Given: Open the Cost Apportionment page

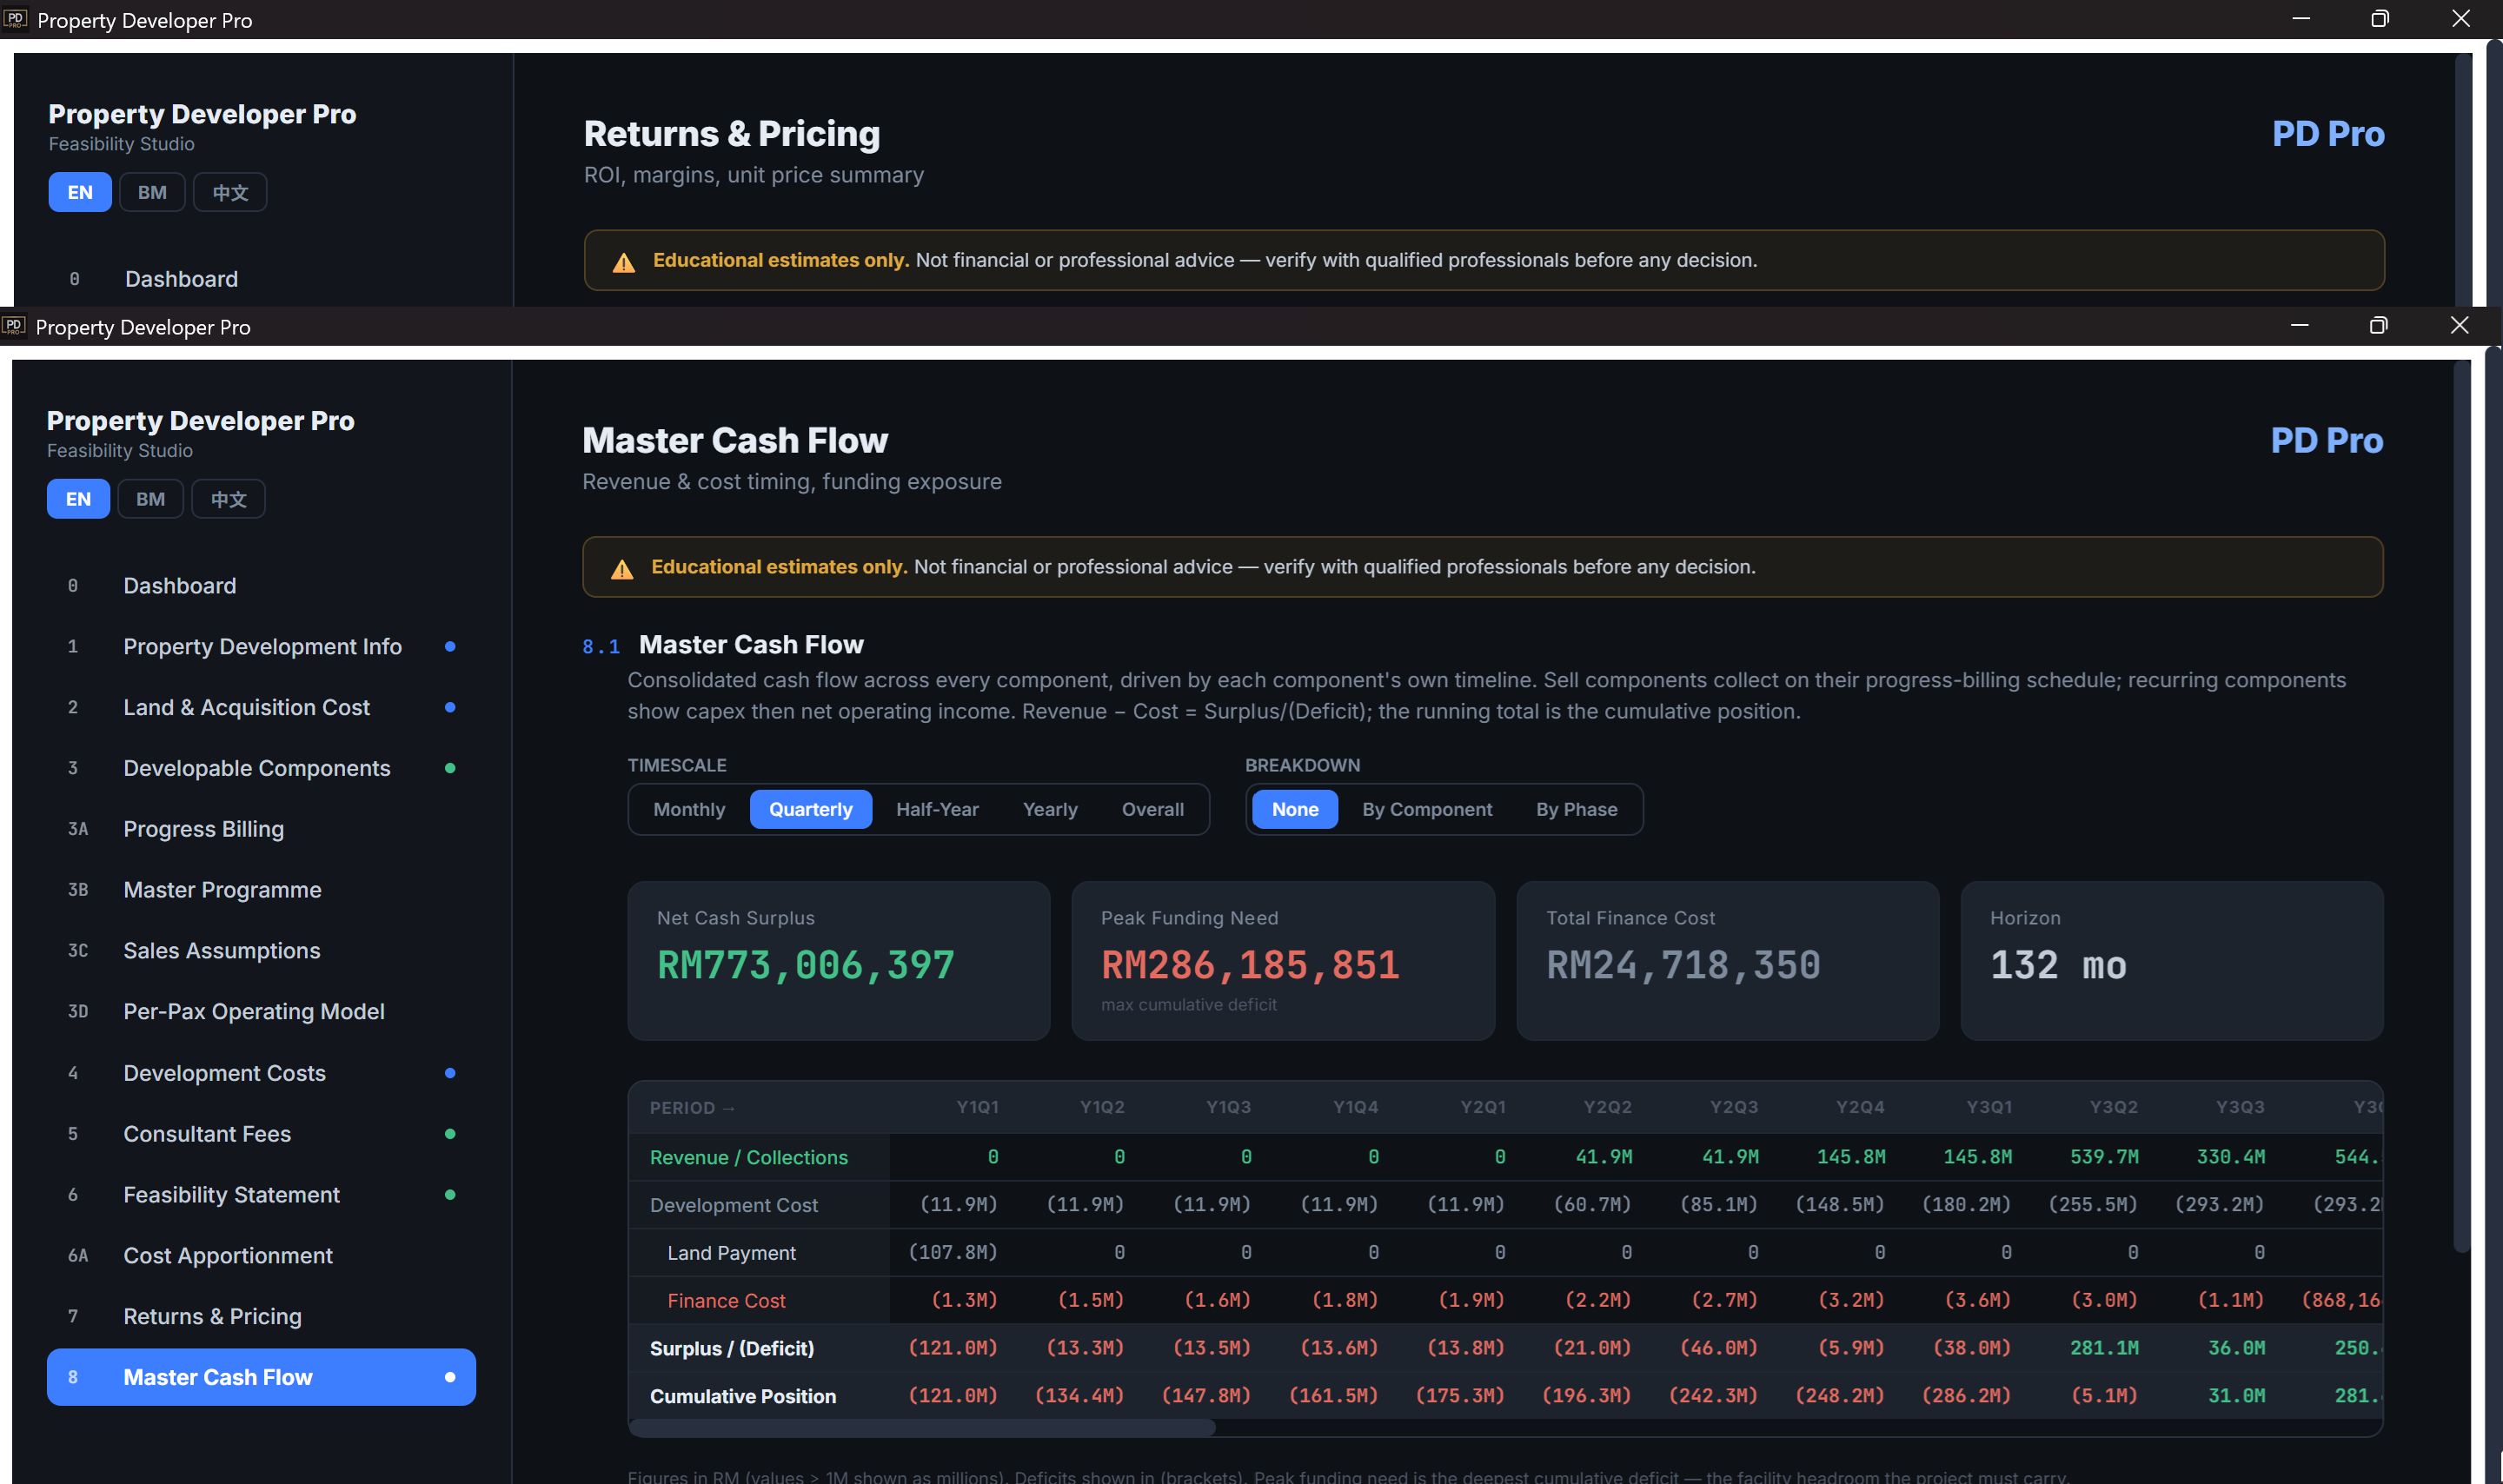Looking at the screenshot, I should coord(261,1256).
